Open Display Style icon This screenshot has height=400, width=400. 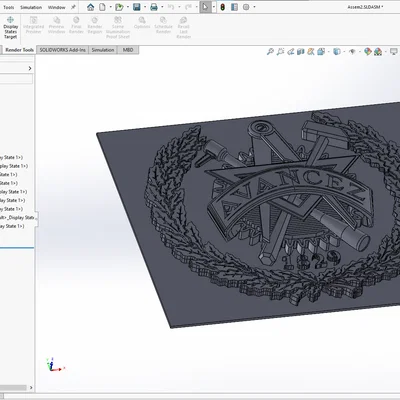[x=337, y=52]
